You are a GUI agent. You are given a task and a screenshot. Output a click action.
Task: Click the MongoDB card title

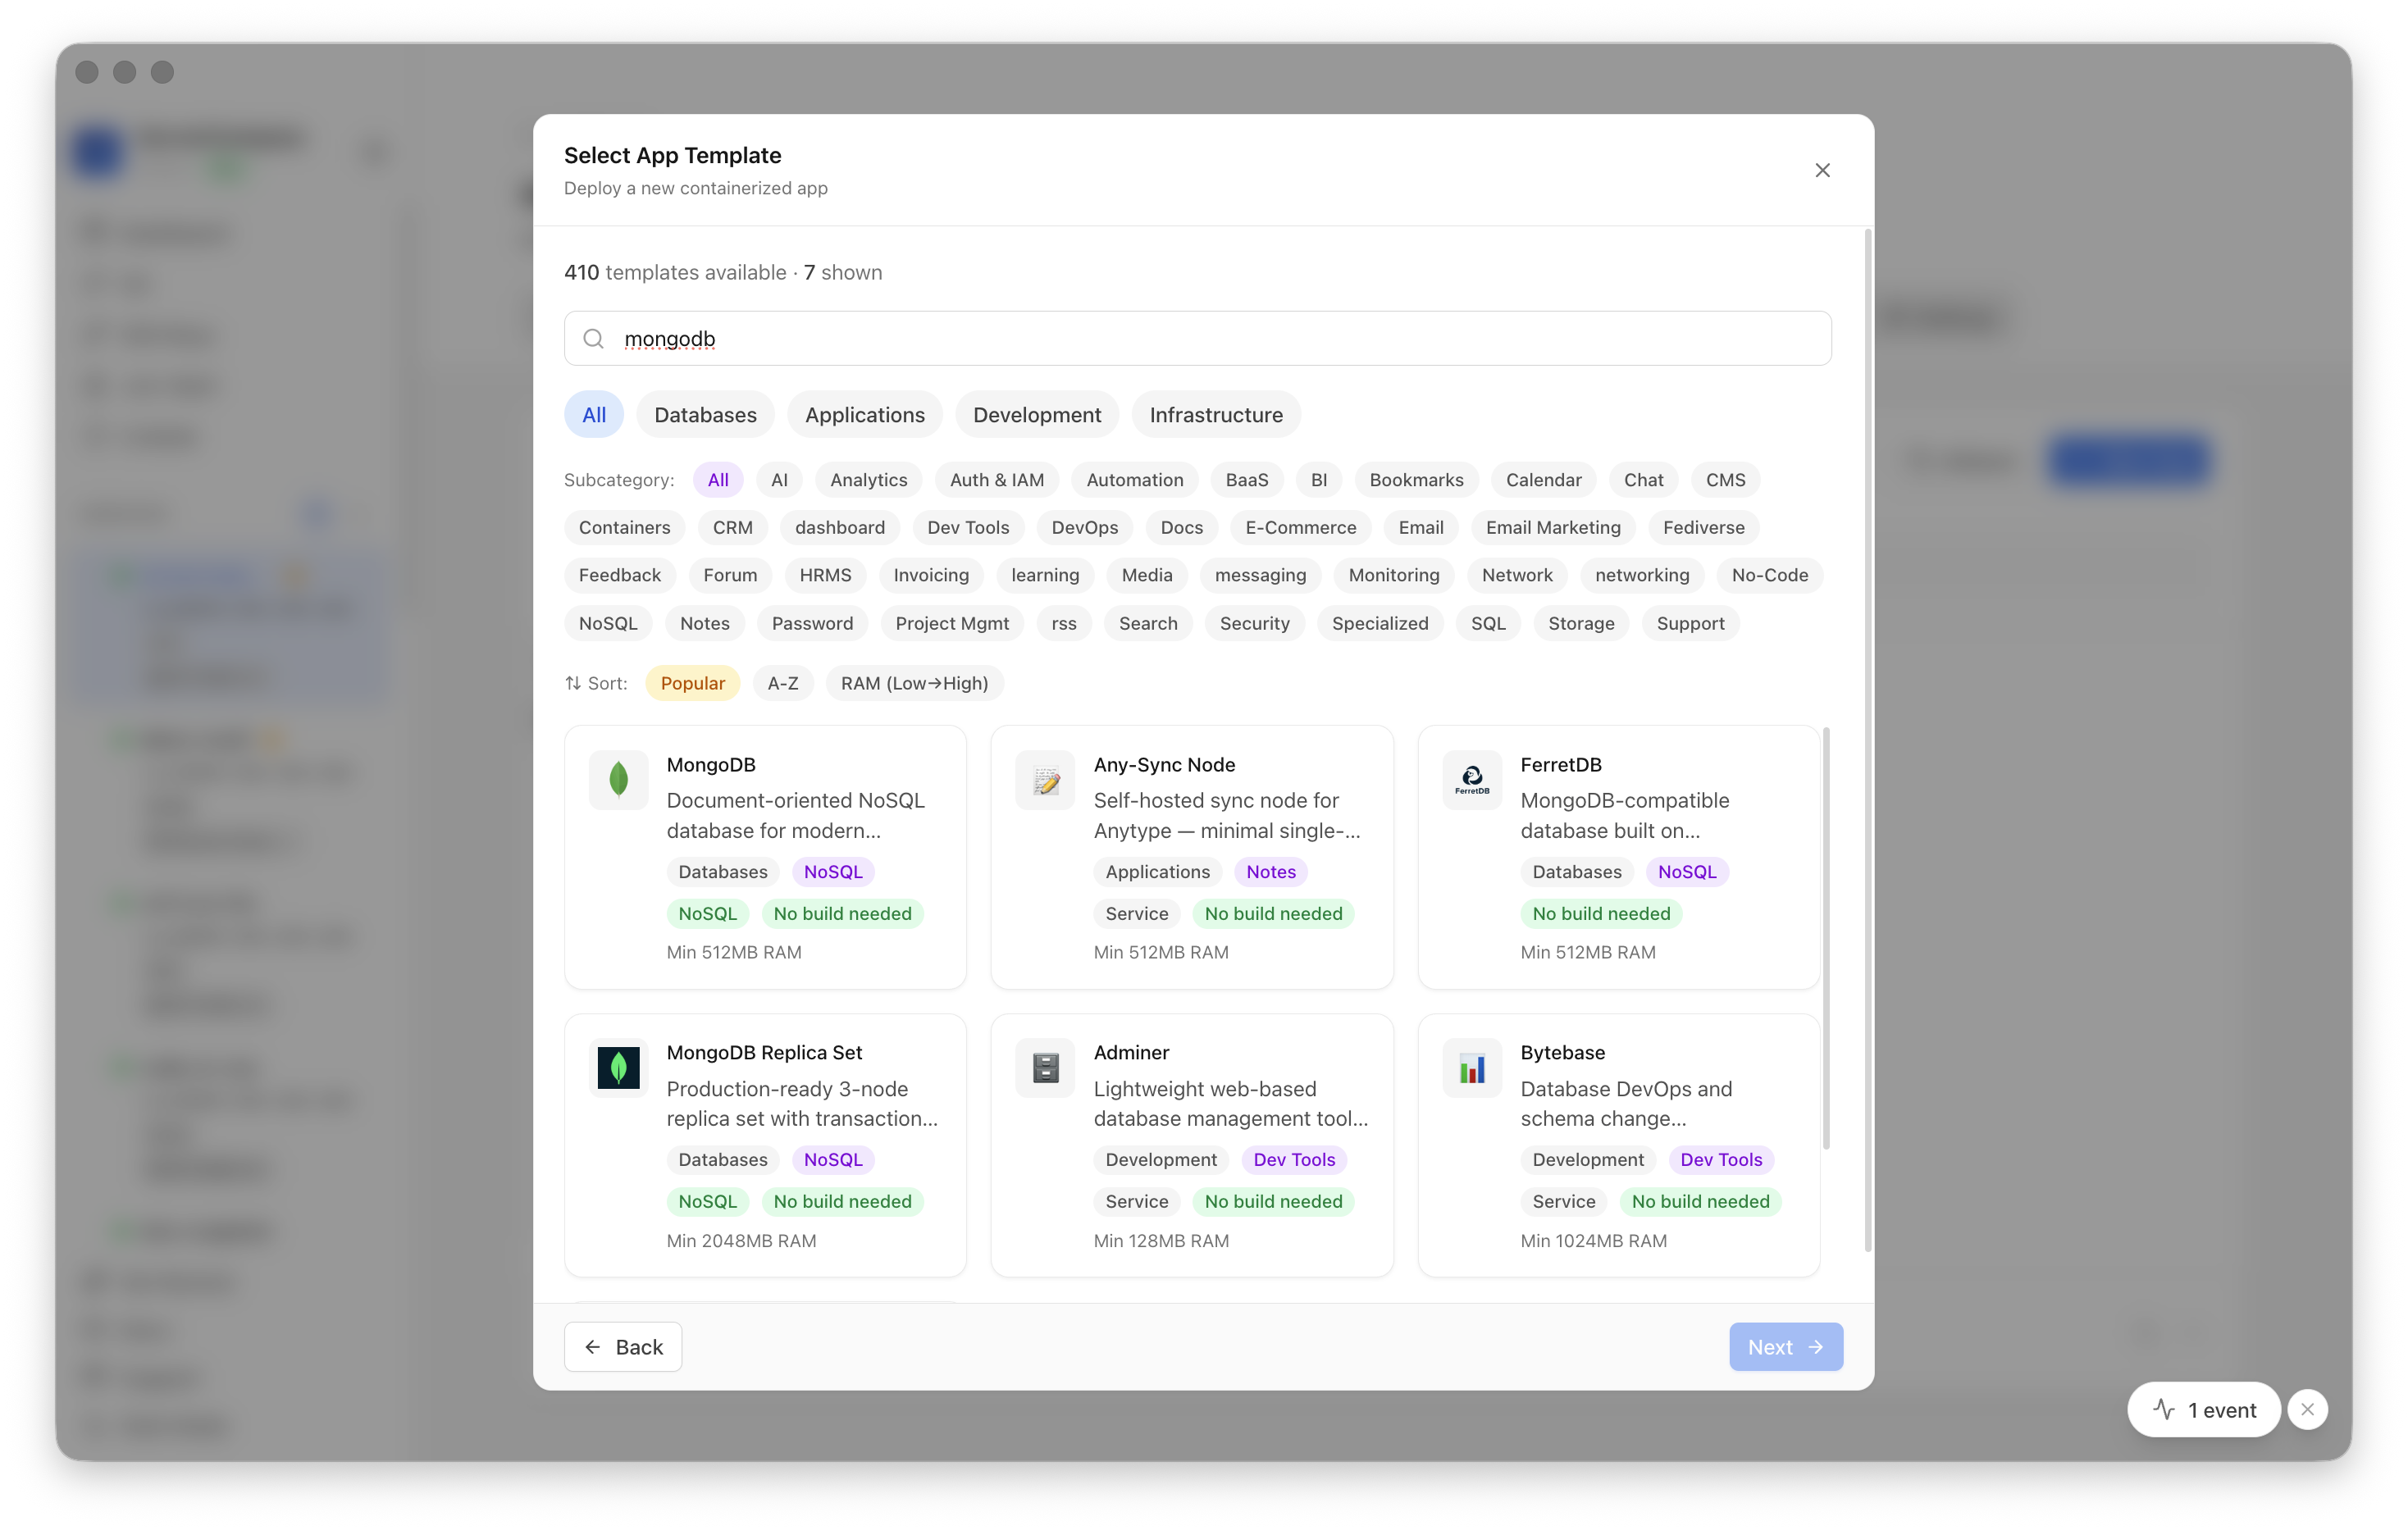pyautogui.click(x=711, y=764)
